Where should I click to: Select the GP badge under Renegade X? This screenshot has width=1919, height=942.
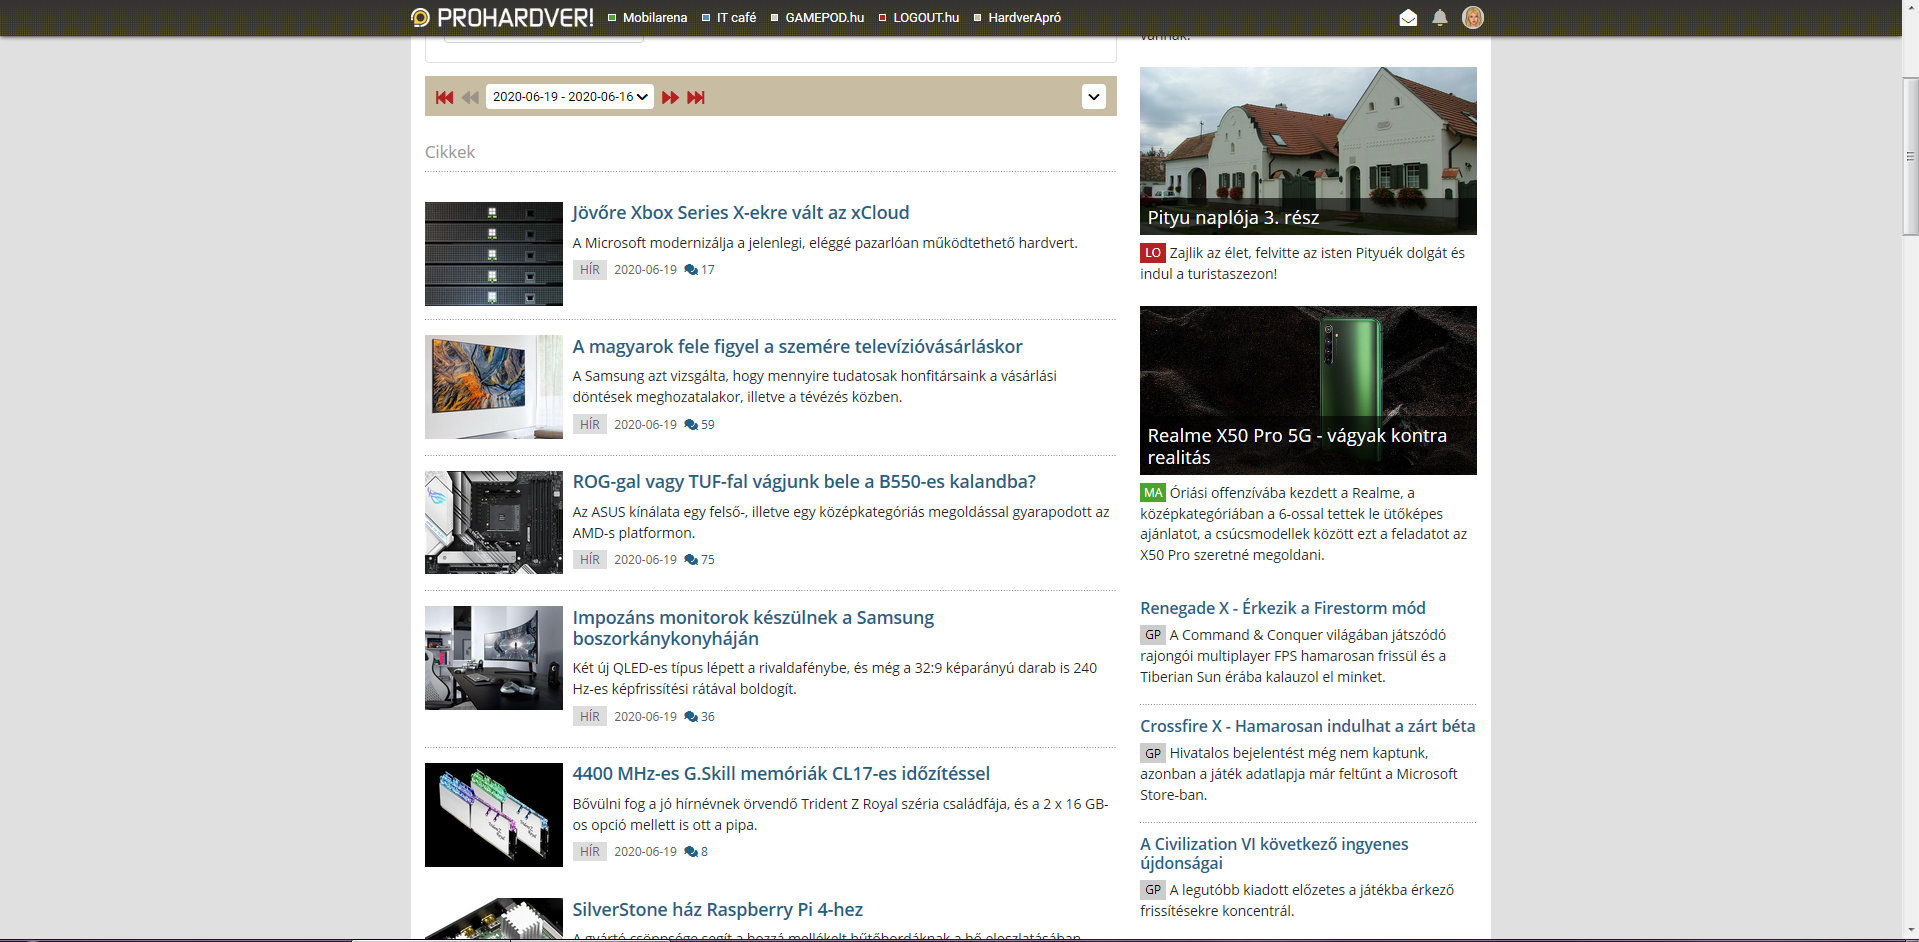click(x=1153, y=635)
